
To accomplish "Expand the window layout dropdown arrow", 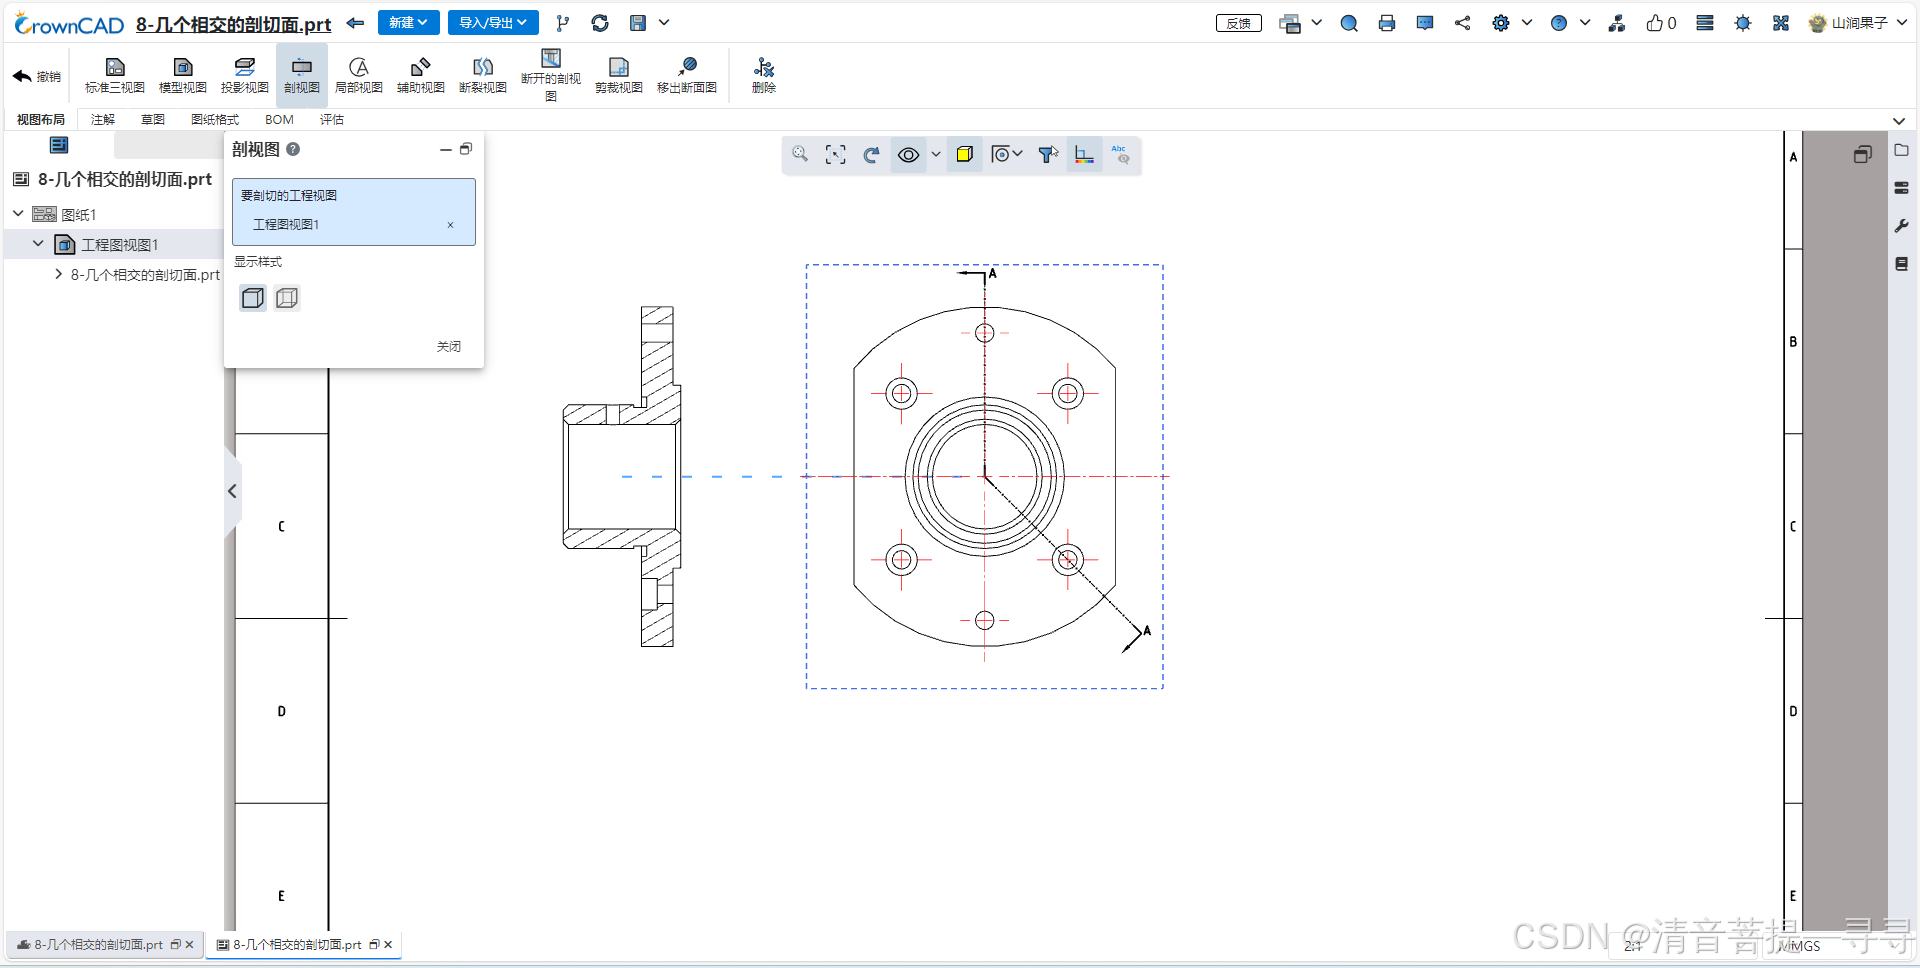I will coord(1316,22).
